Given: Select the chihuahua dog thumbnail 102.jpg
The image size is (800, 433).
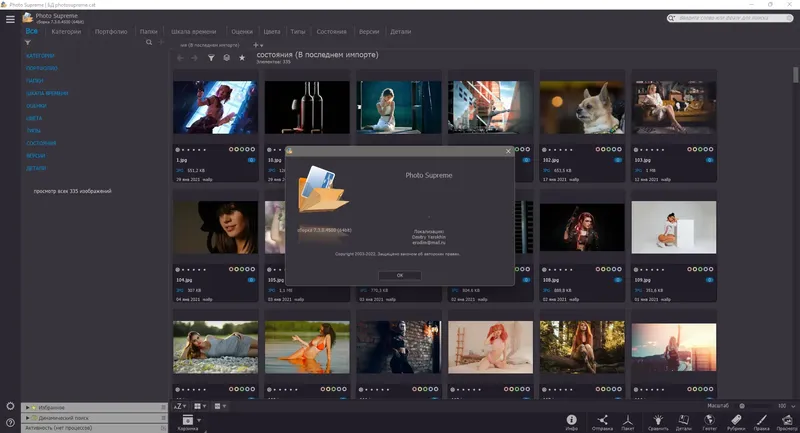Looking at the screenshot, I should (582, 107).
